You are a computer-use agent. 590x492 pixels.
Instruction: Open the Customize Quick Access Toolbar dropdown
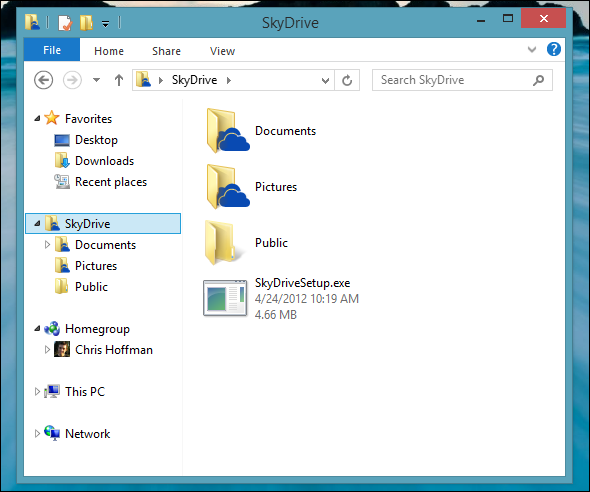[105, 24]
